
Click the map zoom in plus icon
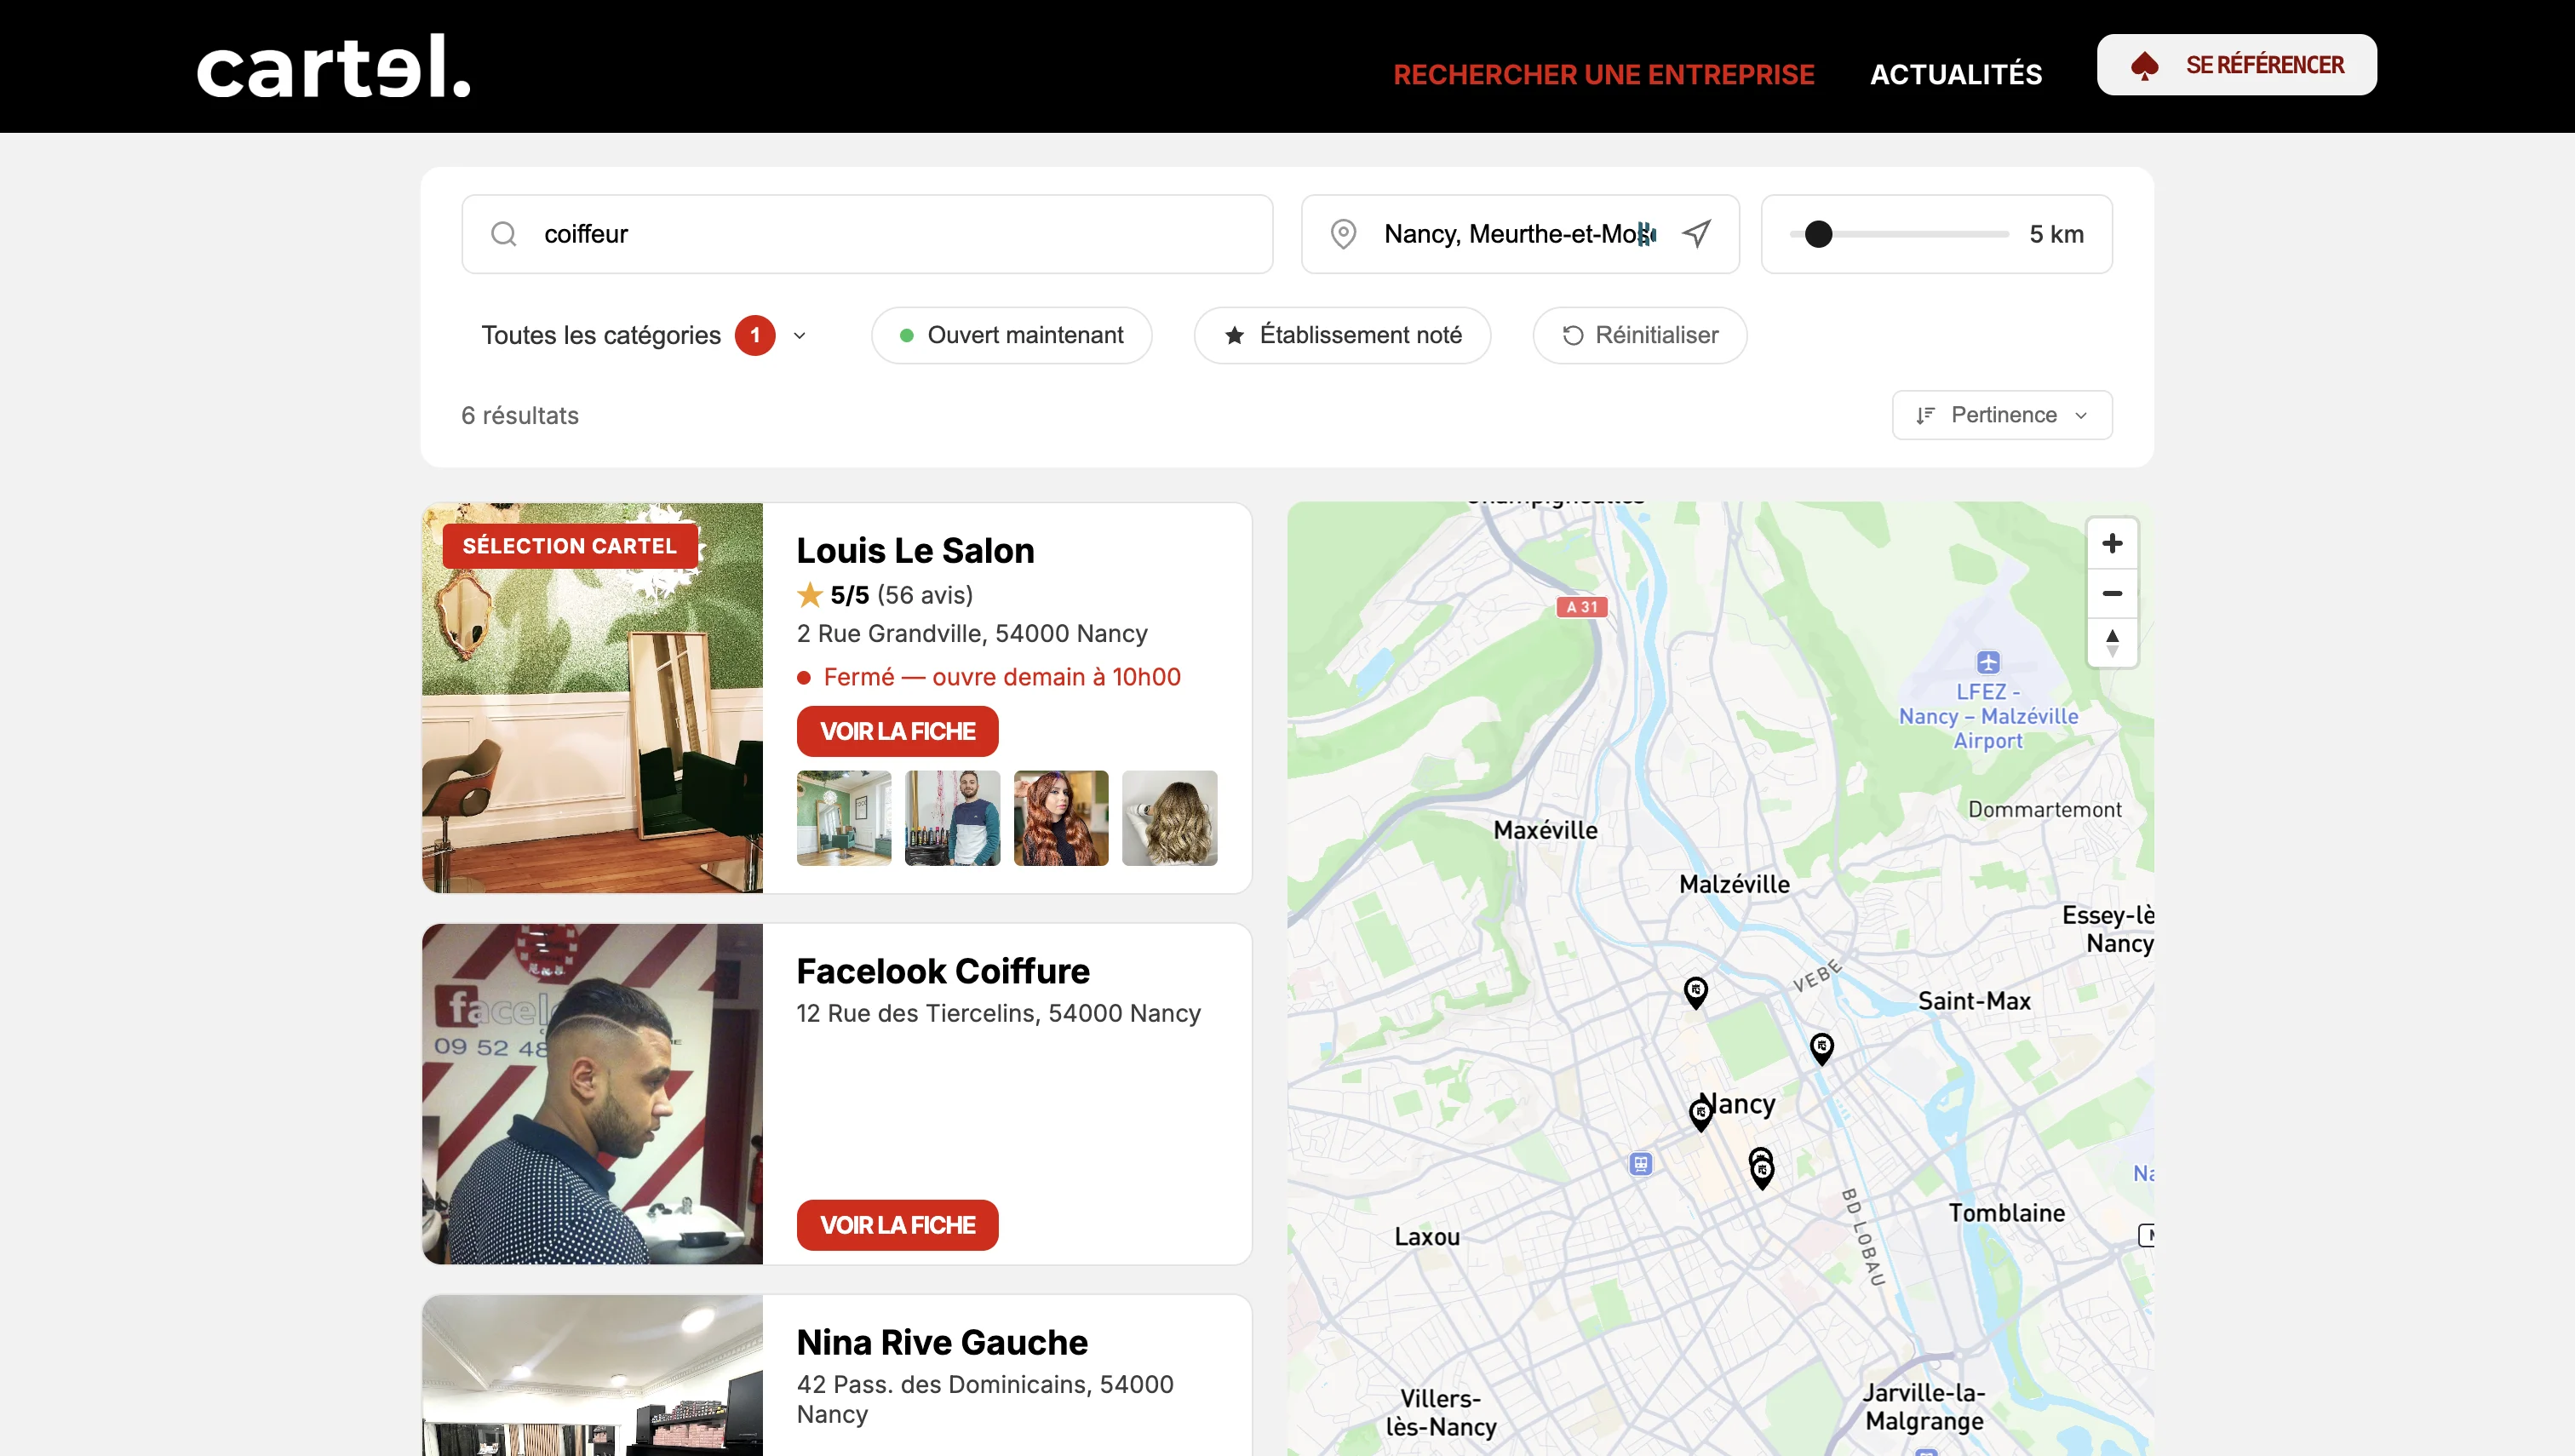[2111, 543]
